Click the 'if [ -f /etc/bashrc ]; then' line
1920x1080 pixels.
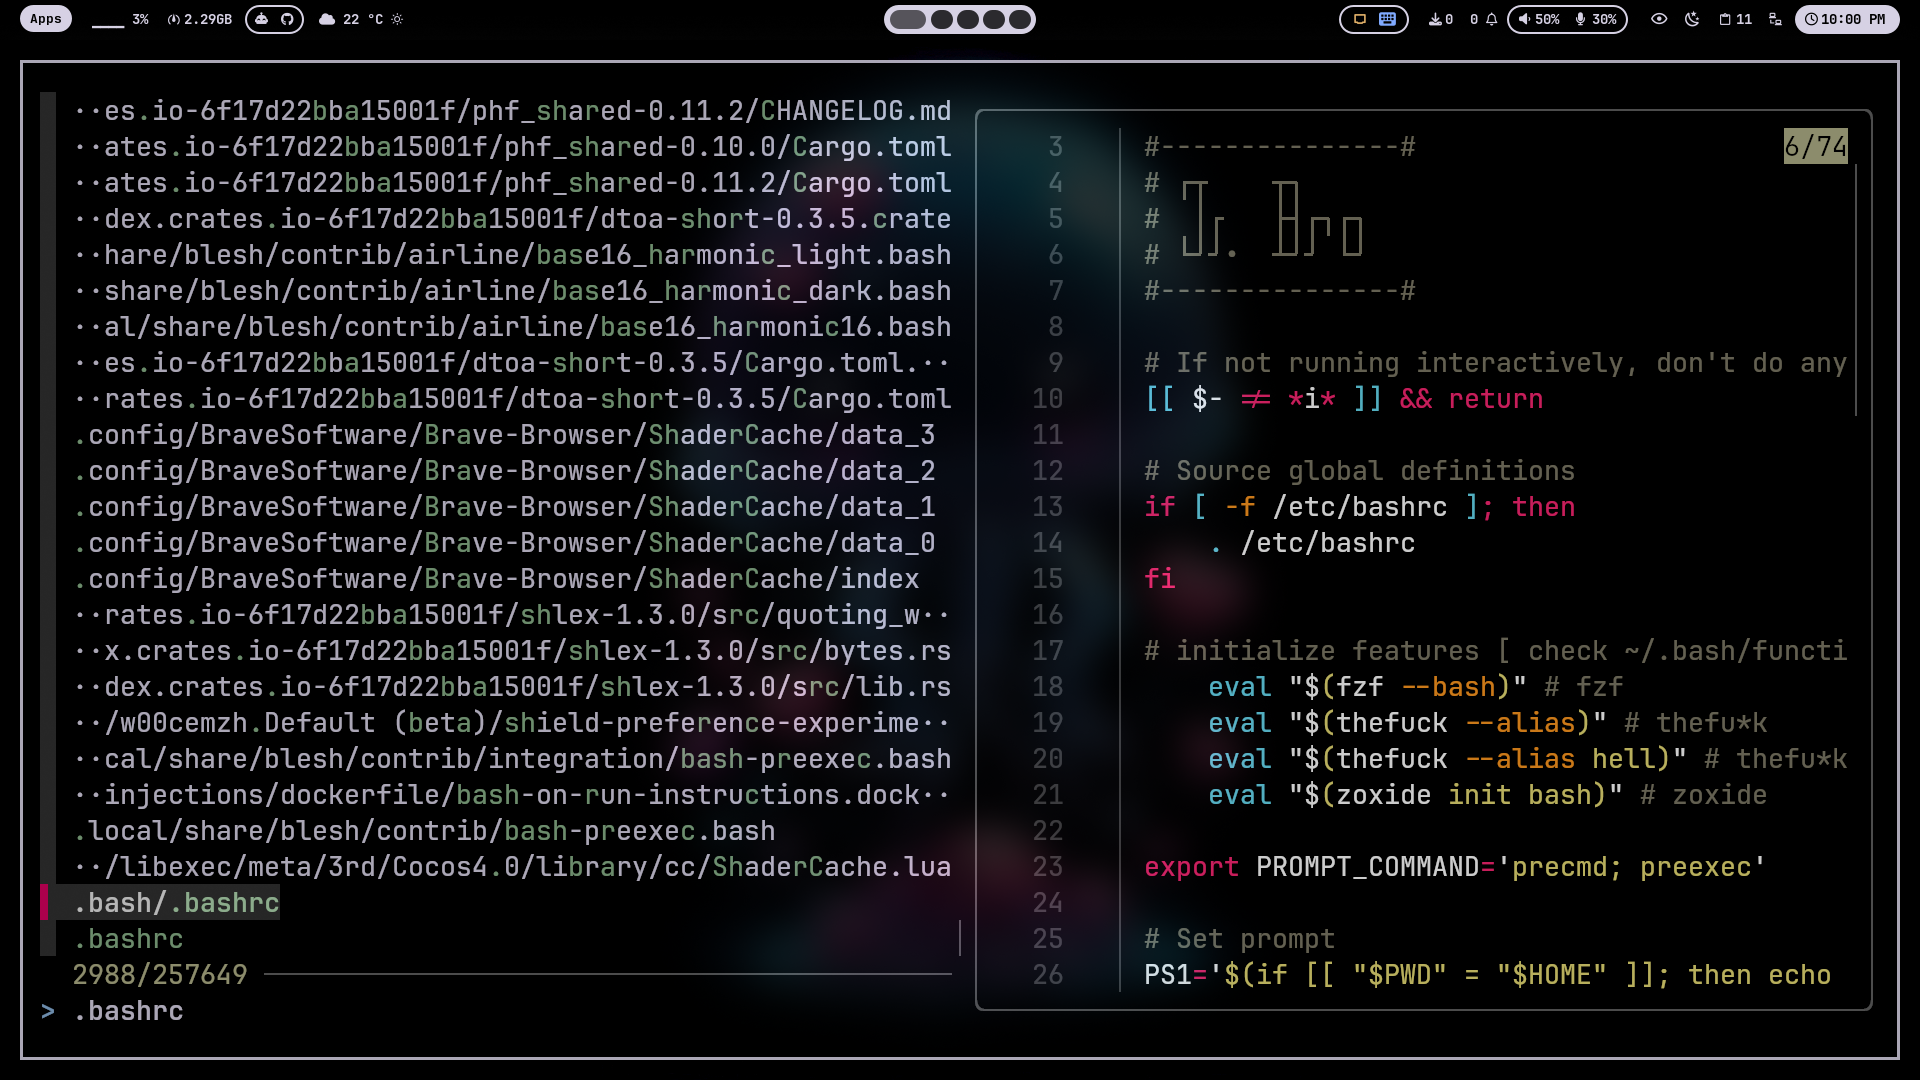(1360, 507)
